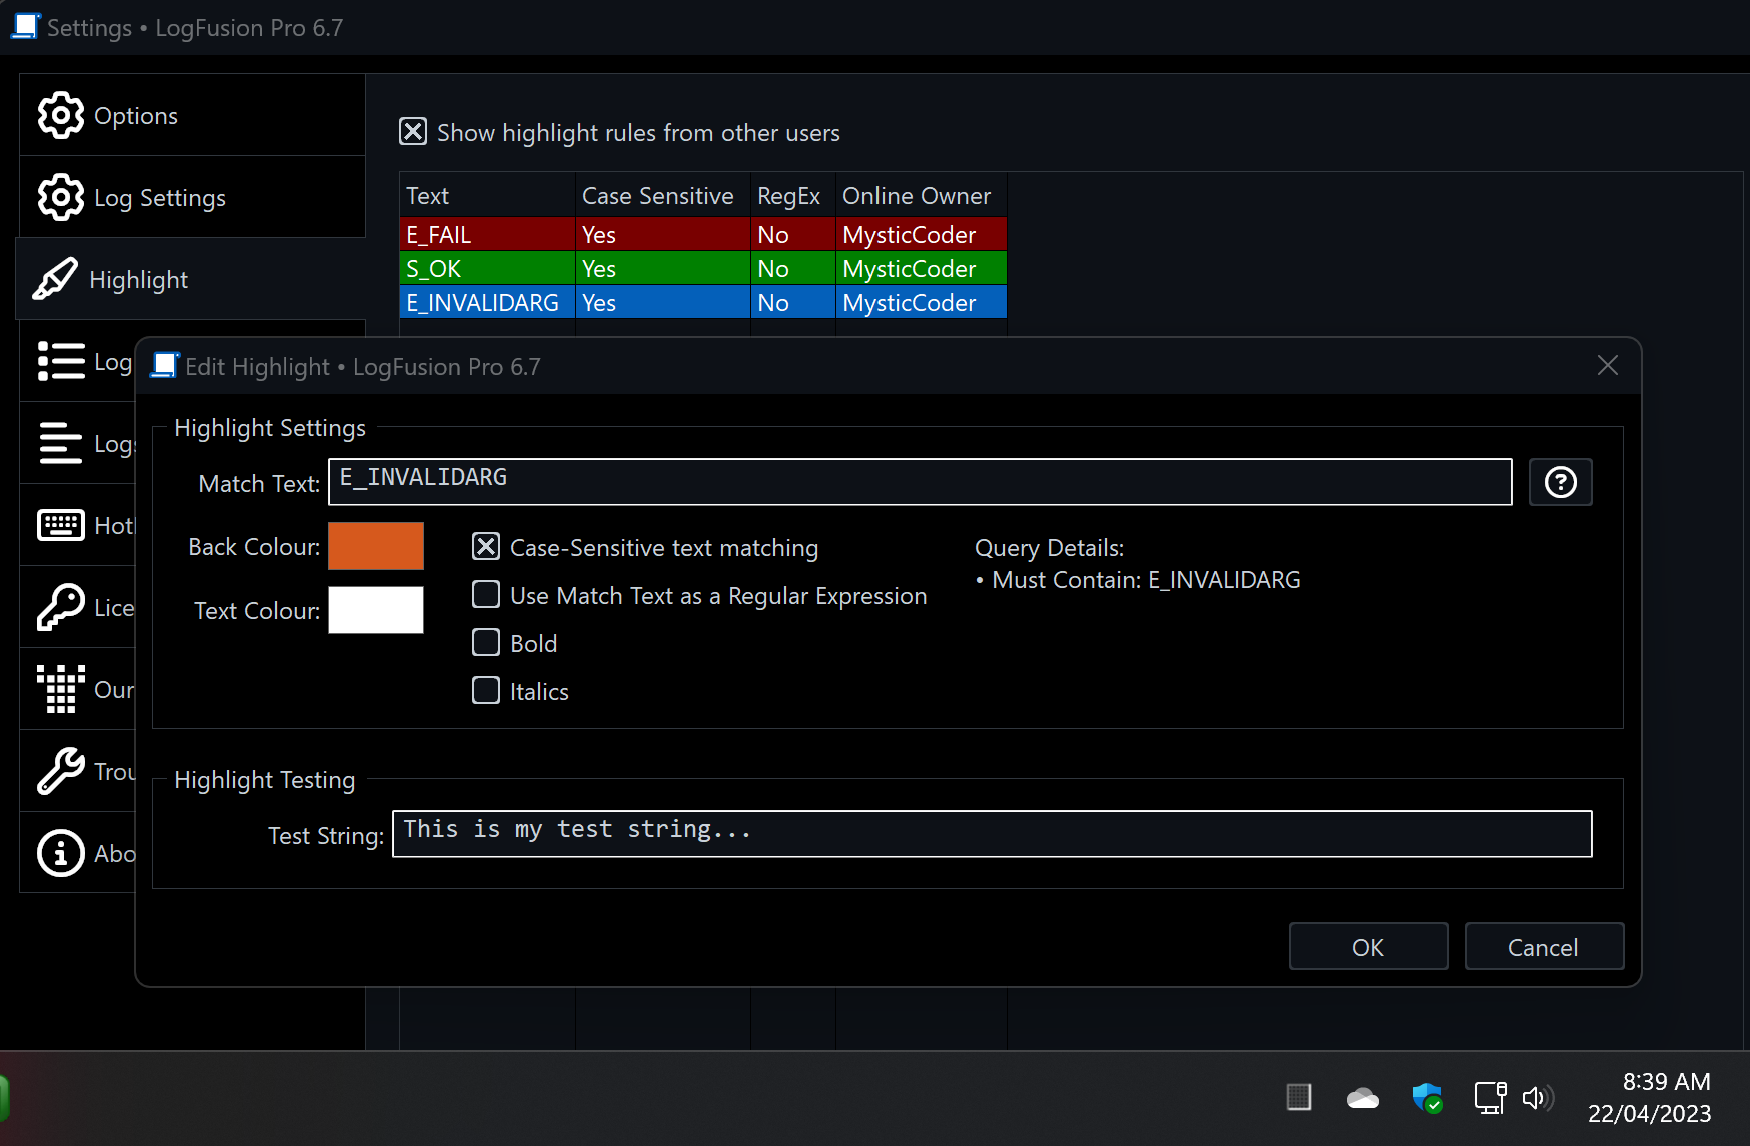Open the volume speaker icon in tray
Viewport: 1750px width, 1146px height.
point(1536,1098)
